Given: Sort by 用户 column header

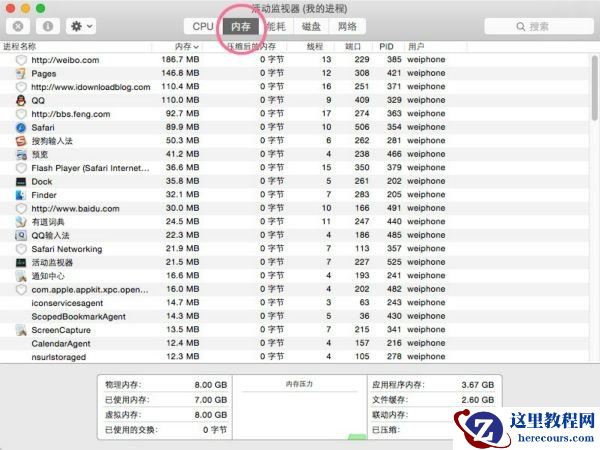Looking at the screenshot, I should pos(416,47).
